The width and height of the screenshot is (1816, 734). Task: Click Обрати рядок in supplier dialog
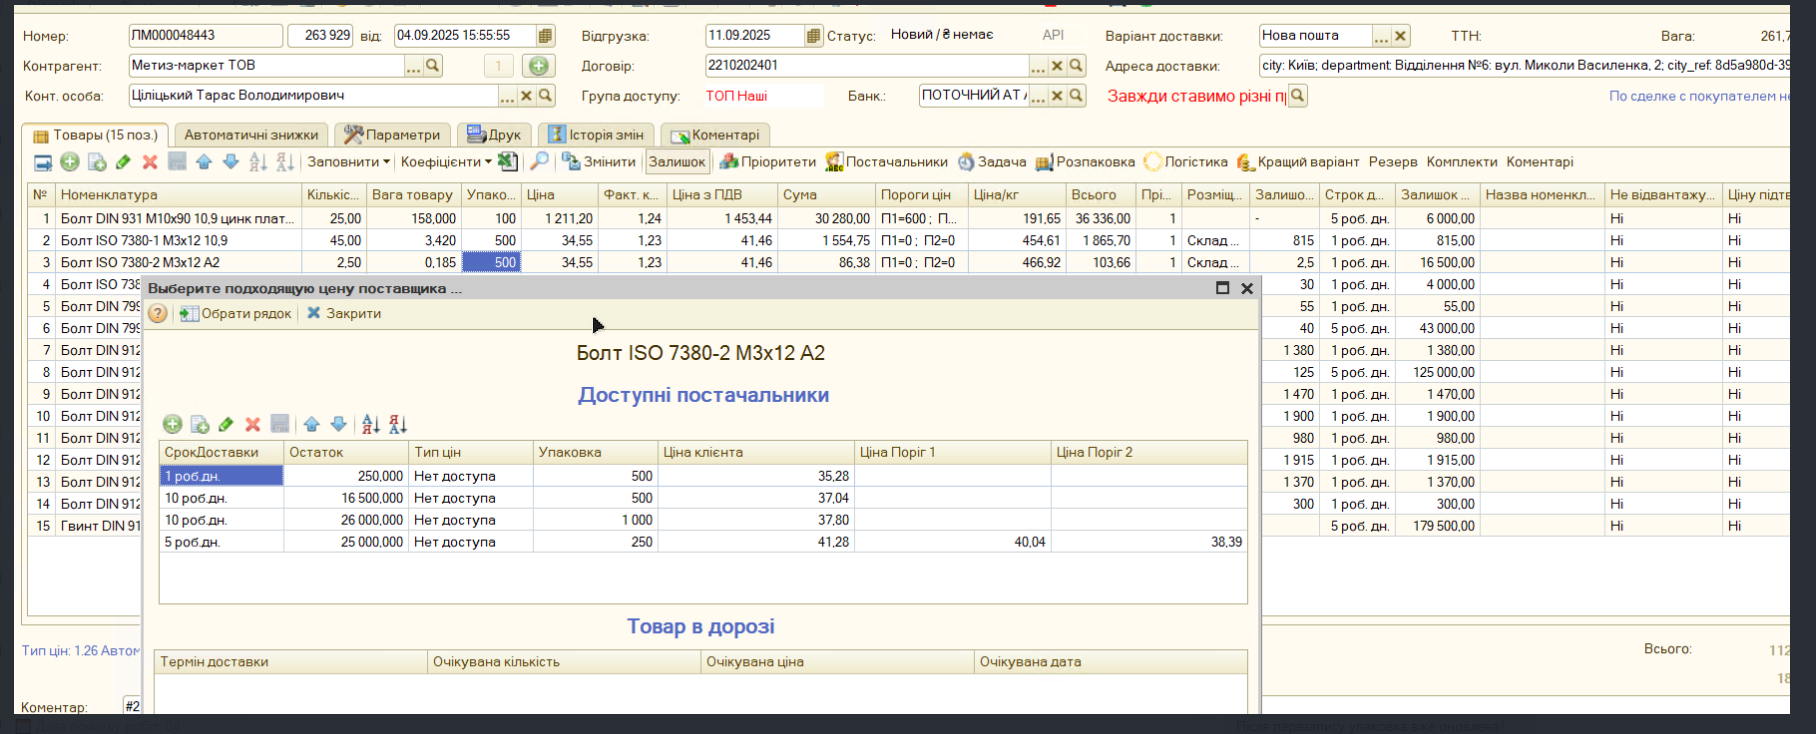235,314
